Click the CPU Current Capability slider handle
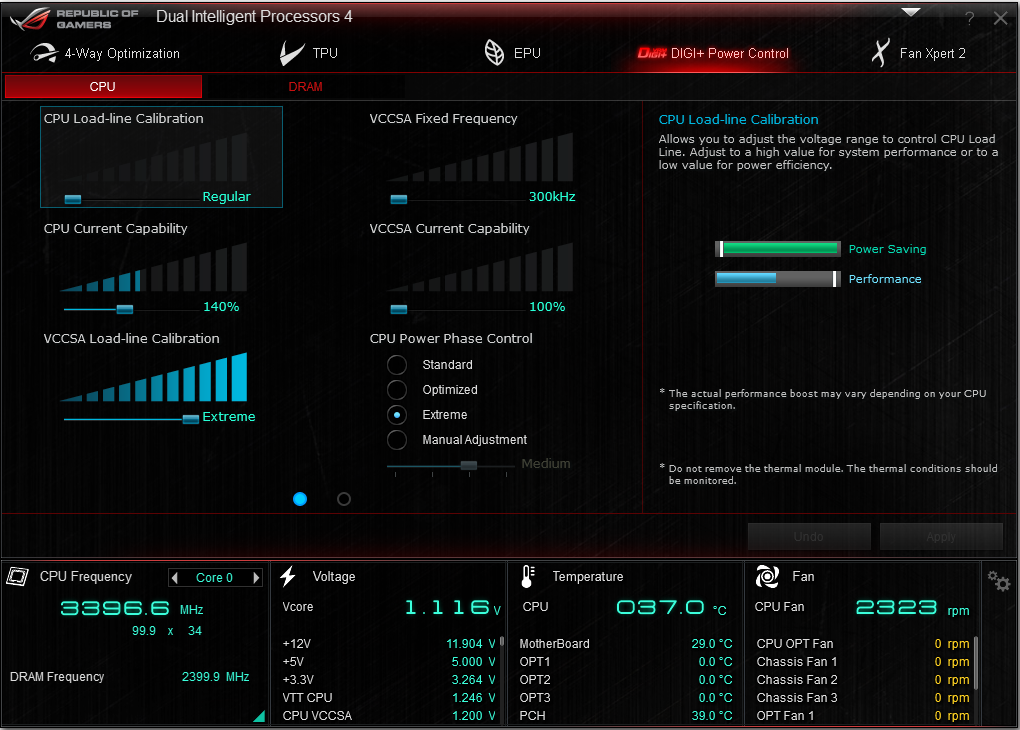Image resolution: width=1020 pixels, height=730 pixels. pyautogui.click(x=124, y=309)
